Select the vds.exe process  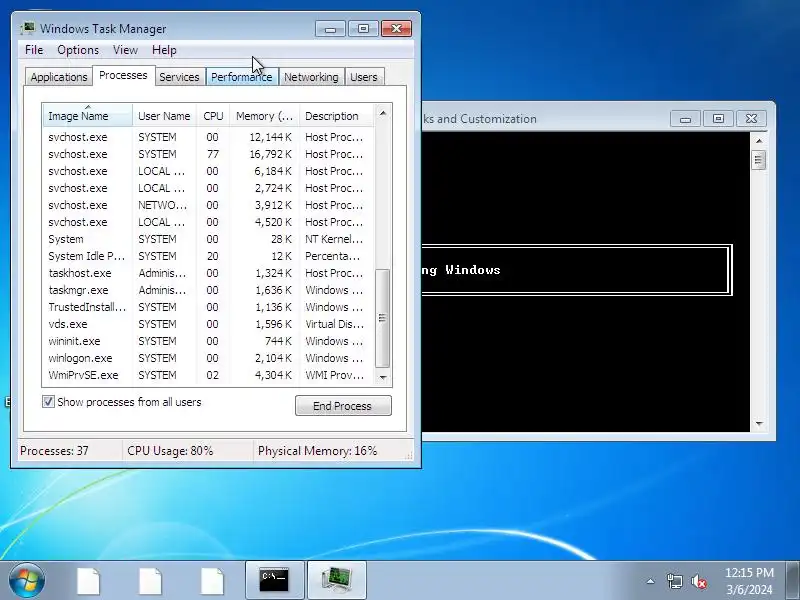209,324
